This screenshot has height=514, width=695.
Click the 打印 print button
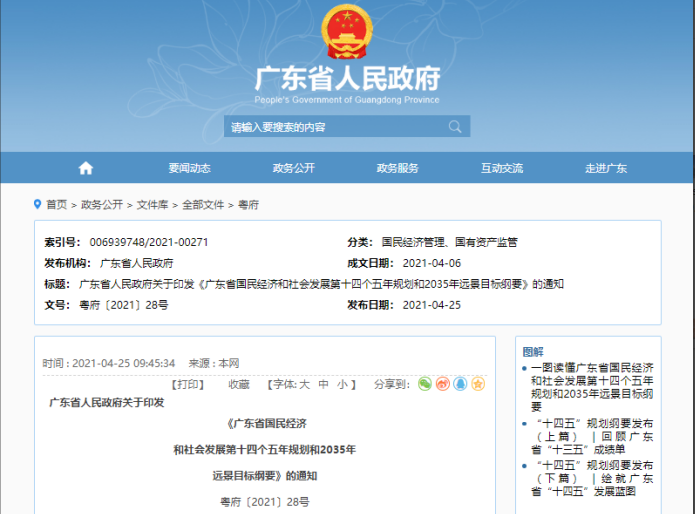[188, 384]
